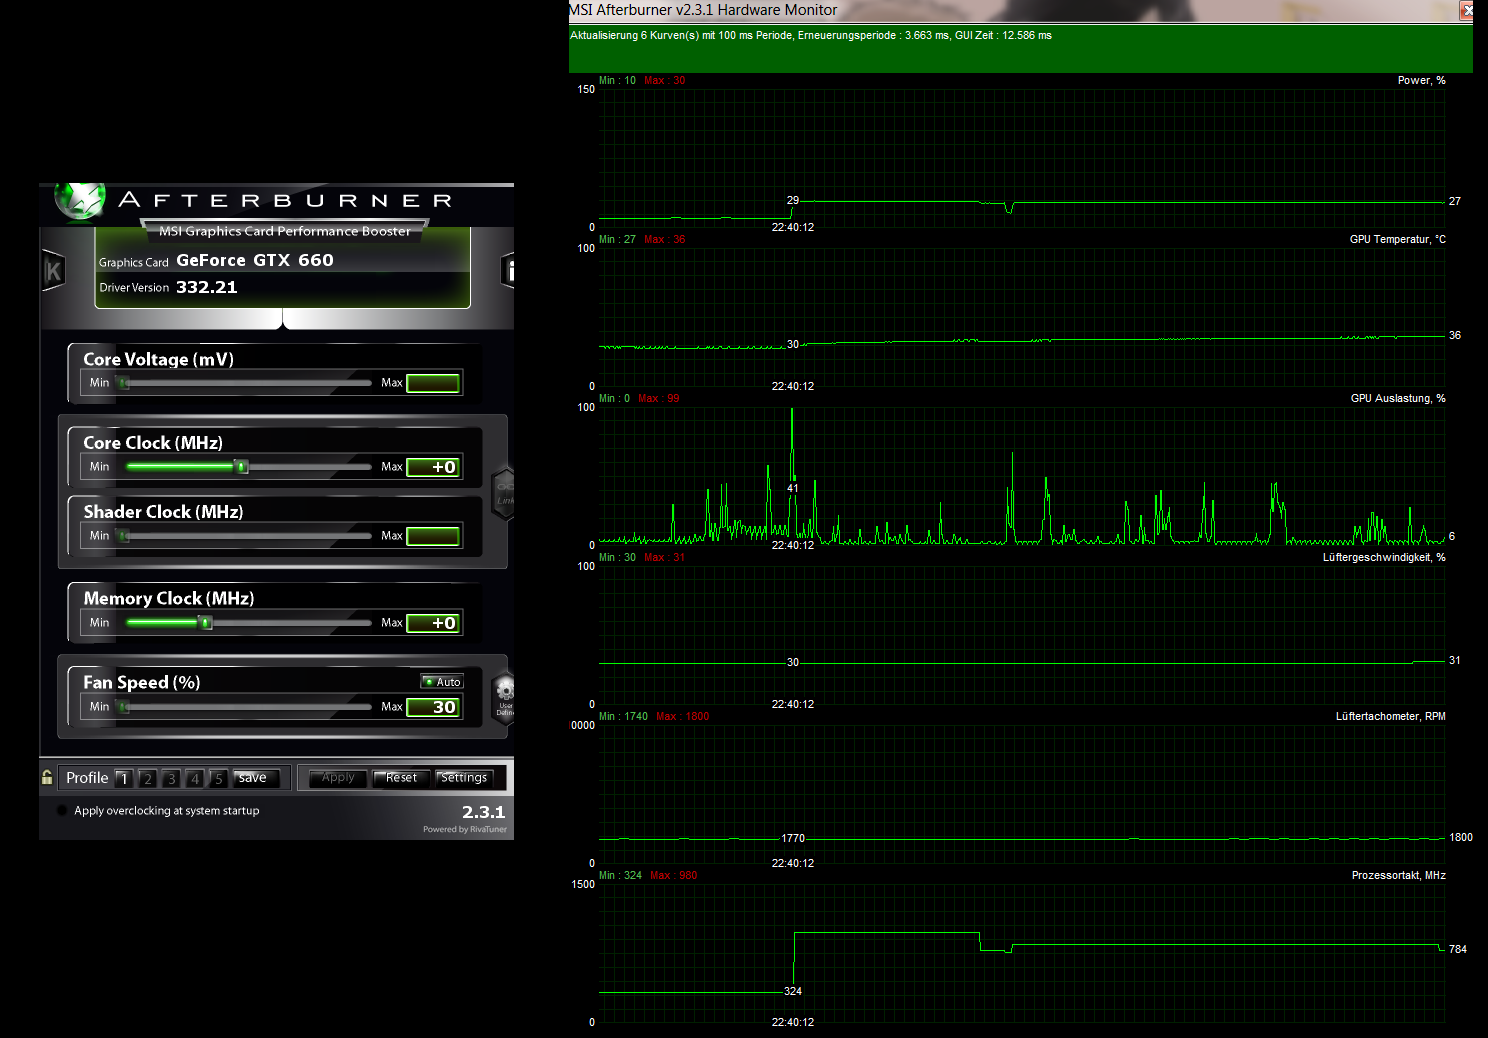Close the Hardware Monitor window

(1467, 11)
